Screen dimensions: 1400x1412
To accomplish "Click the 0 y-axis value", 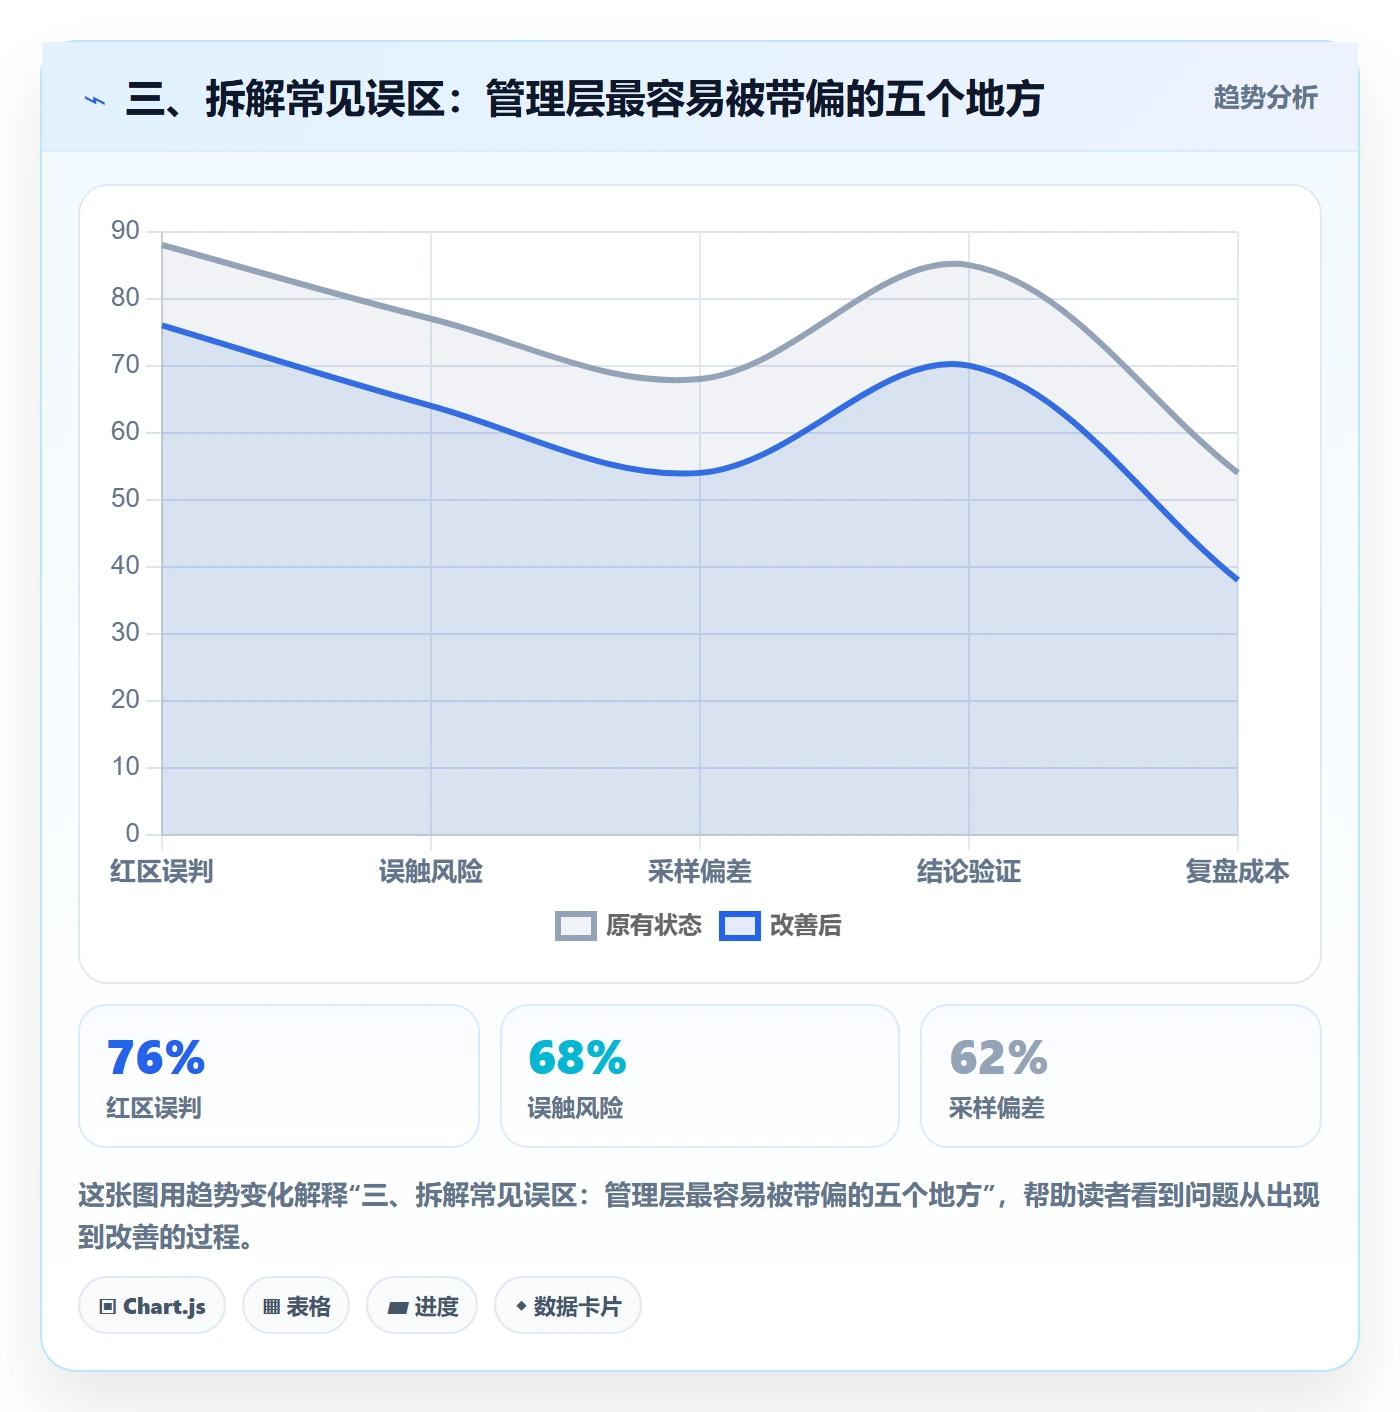I will [x=132, y=834].
